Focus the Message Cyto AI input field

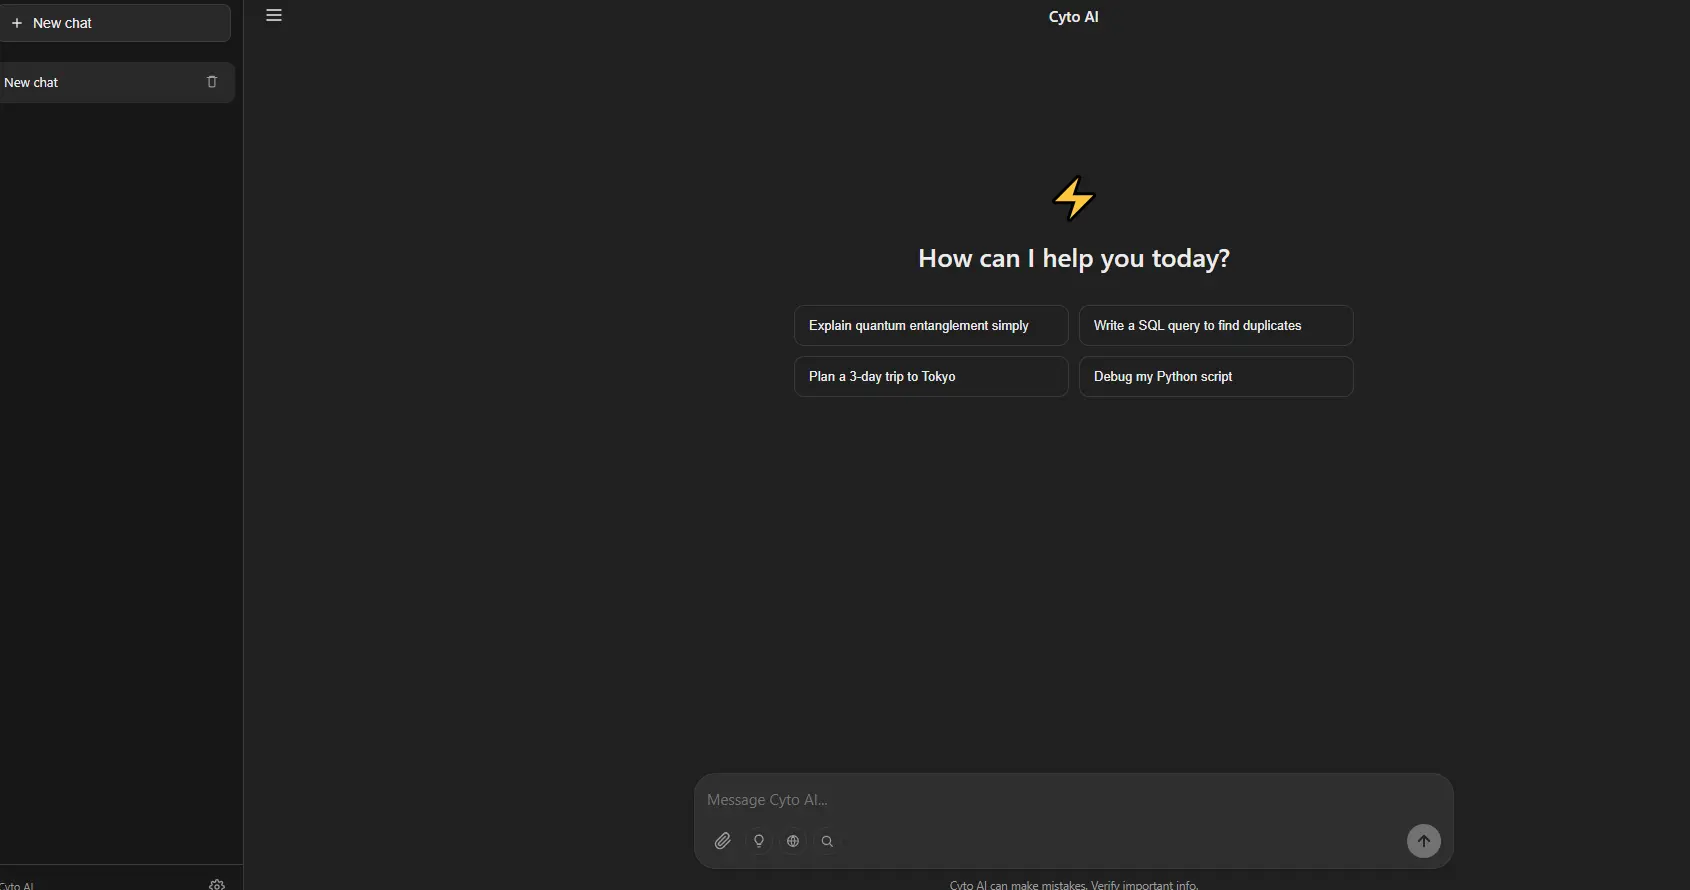click(1073, 800)
